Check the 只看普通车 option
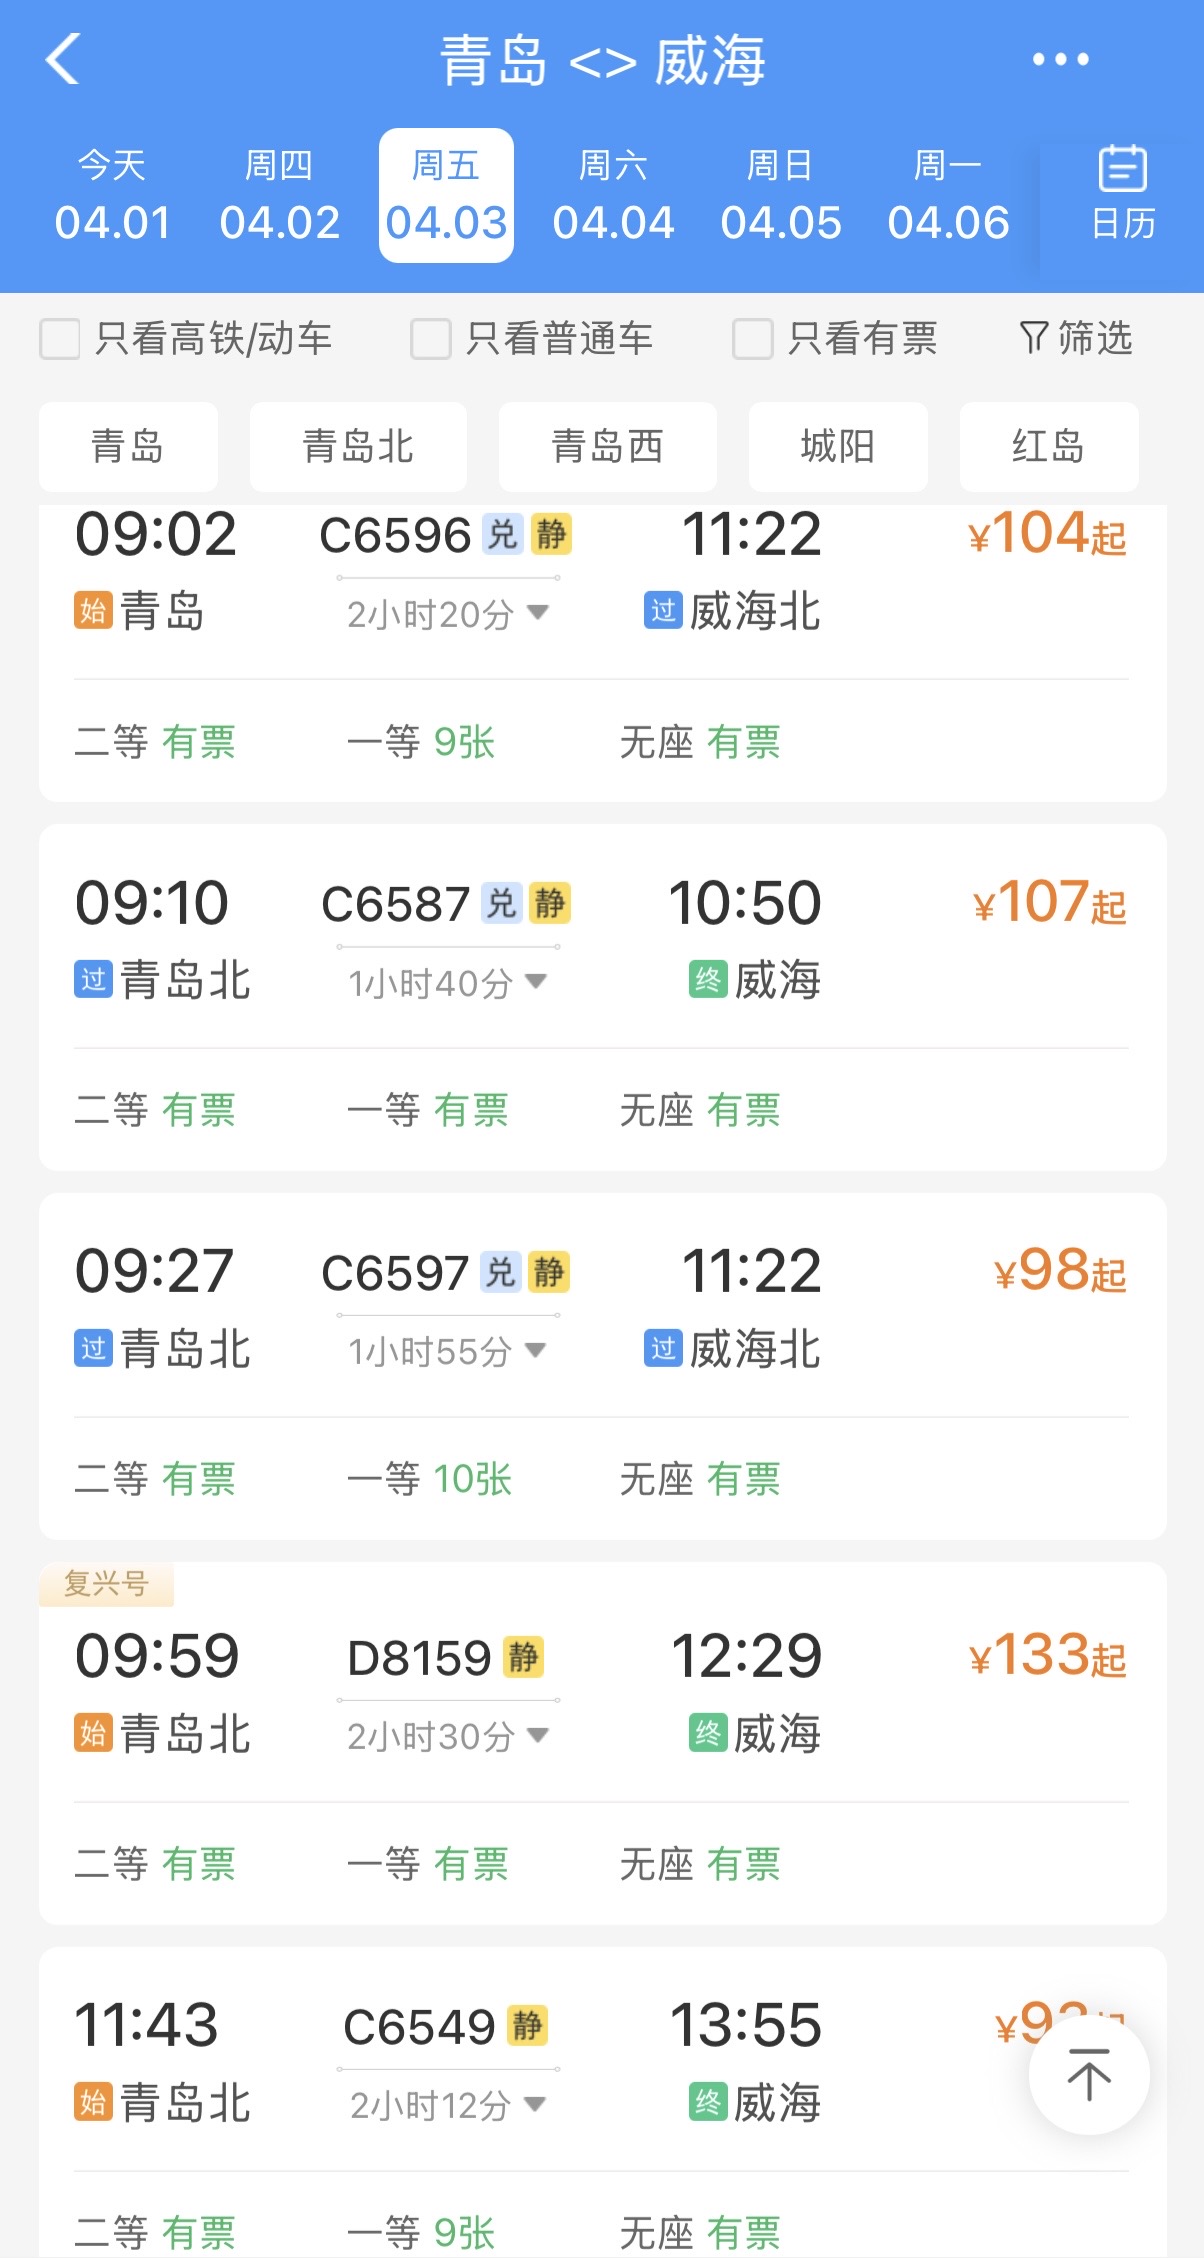Screen dimensions: 1204x2258 [x=431, y=339]
